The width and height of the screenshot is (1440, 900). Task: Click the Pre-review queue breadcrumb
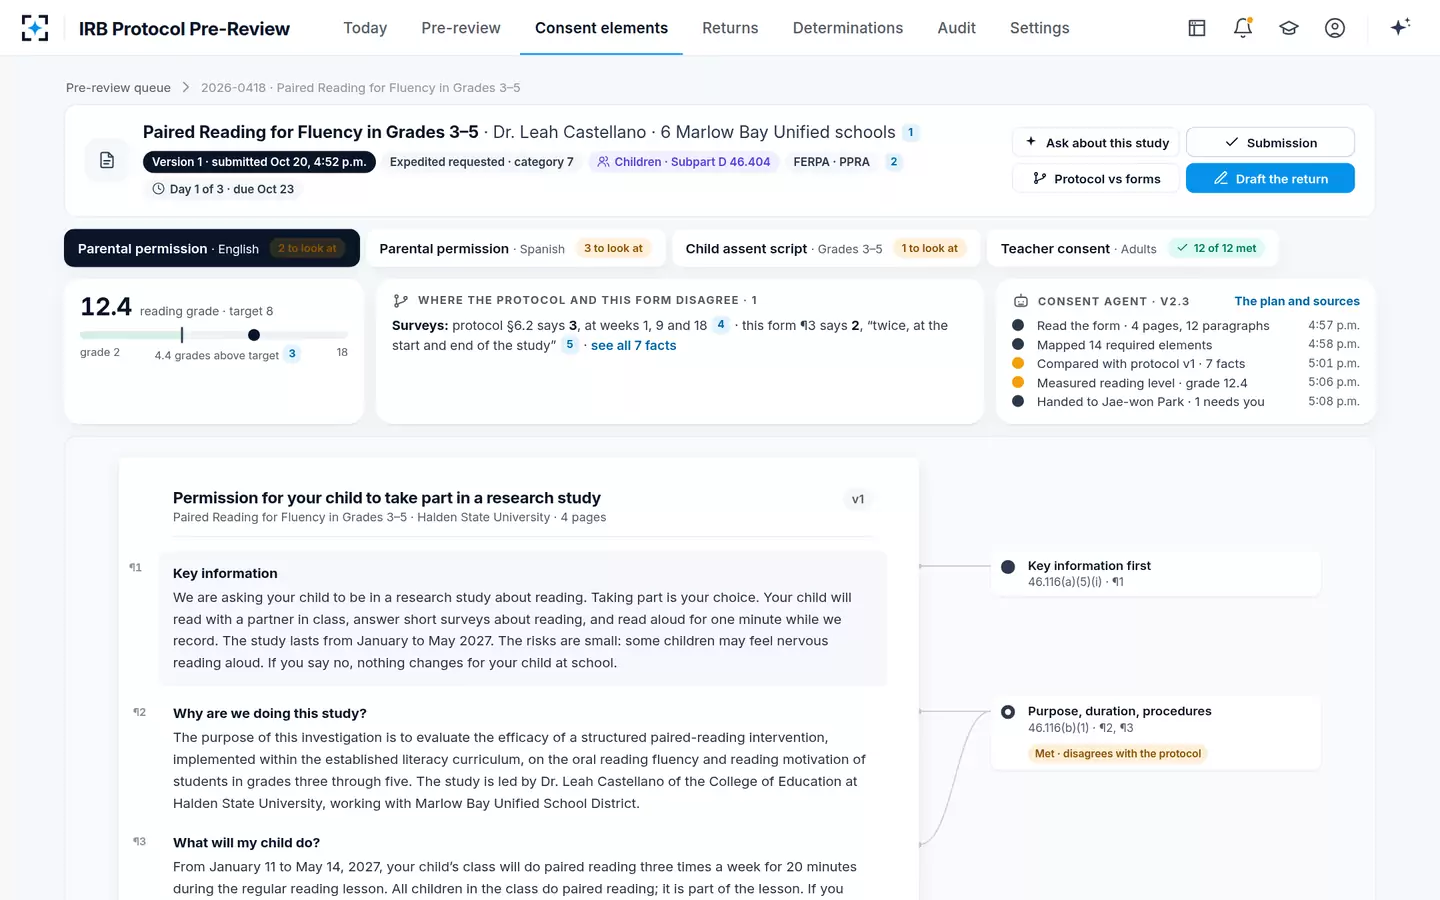coord(118,88)
